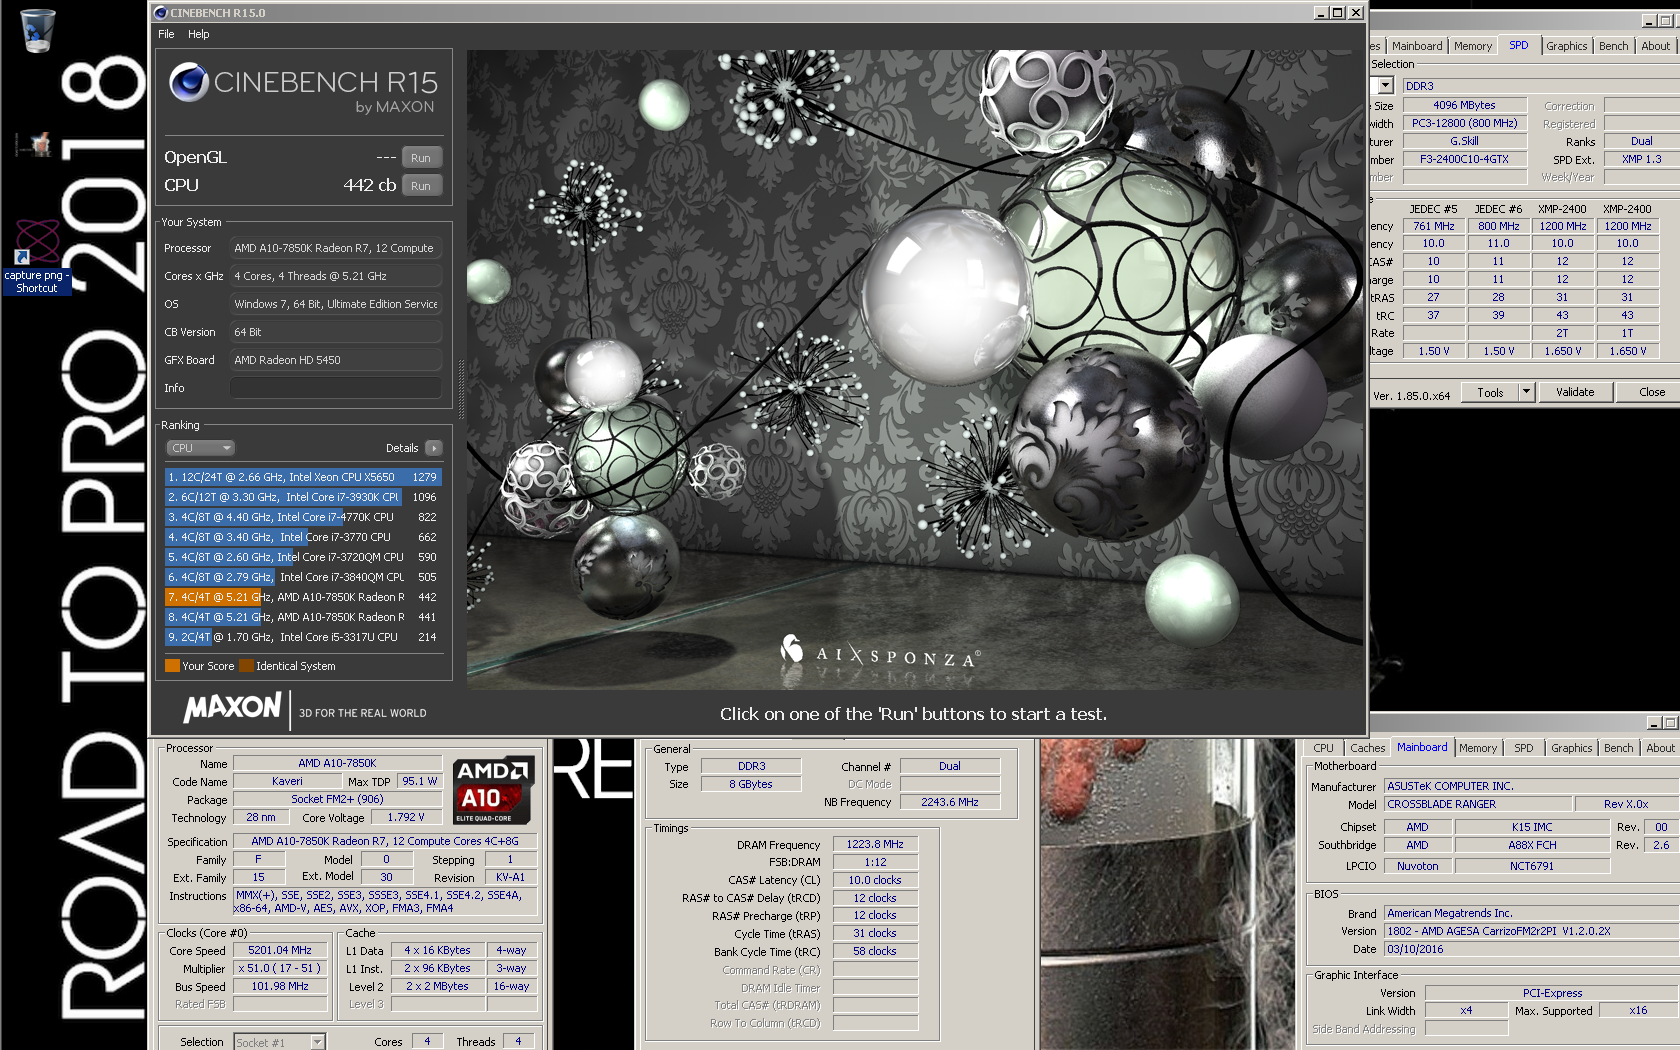Image resolution: width=1680 pixels, height=1050 pixels.
Task: Select ranking row 5 Intel Core i7-3720QM
Action: point(303,557)
